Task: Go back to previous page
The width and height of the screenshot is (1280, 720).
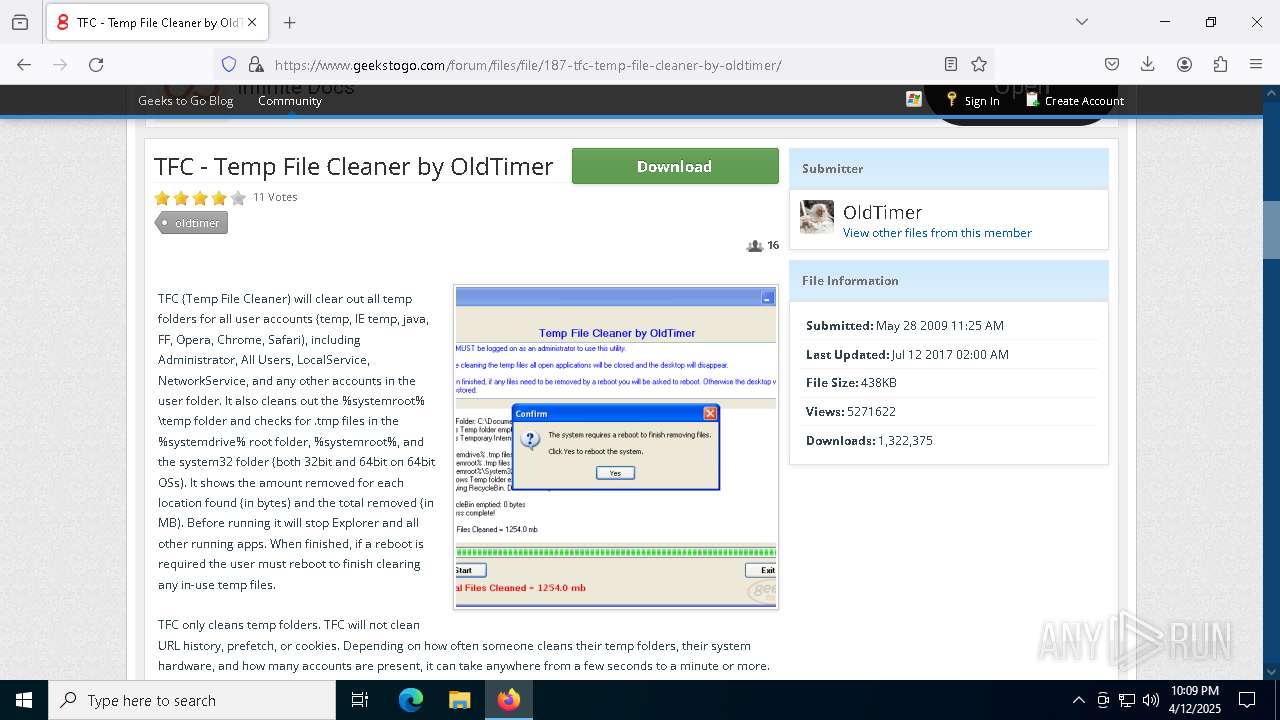Action: pyautogui.click(x=24, y=64)
